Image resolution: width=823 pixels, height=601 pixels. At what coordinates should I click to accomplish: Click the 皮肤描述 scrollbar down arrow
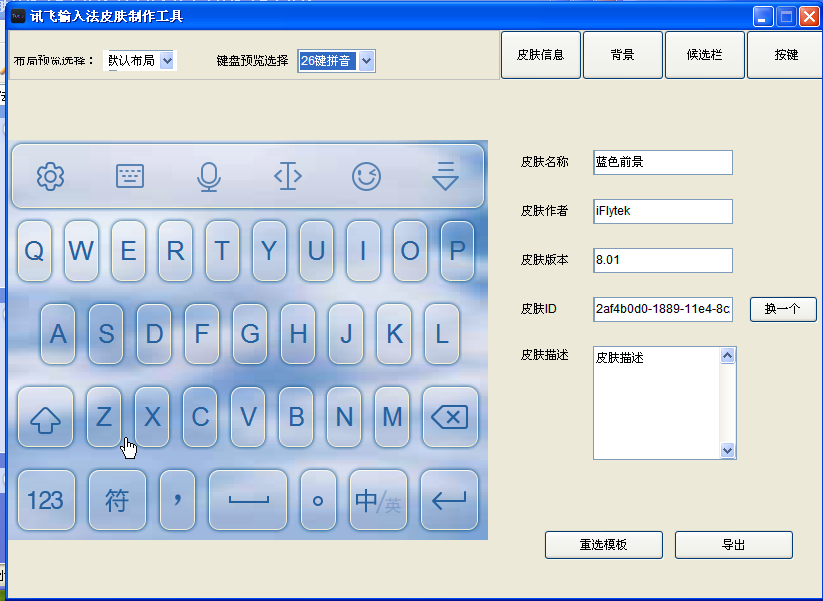[x=728, y=452]
